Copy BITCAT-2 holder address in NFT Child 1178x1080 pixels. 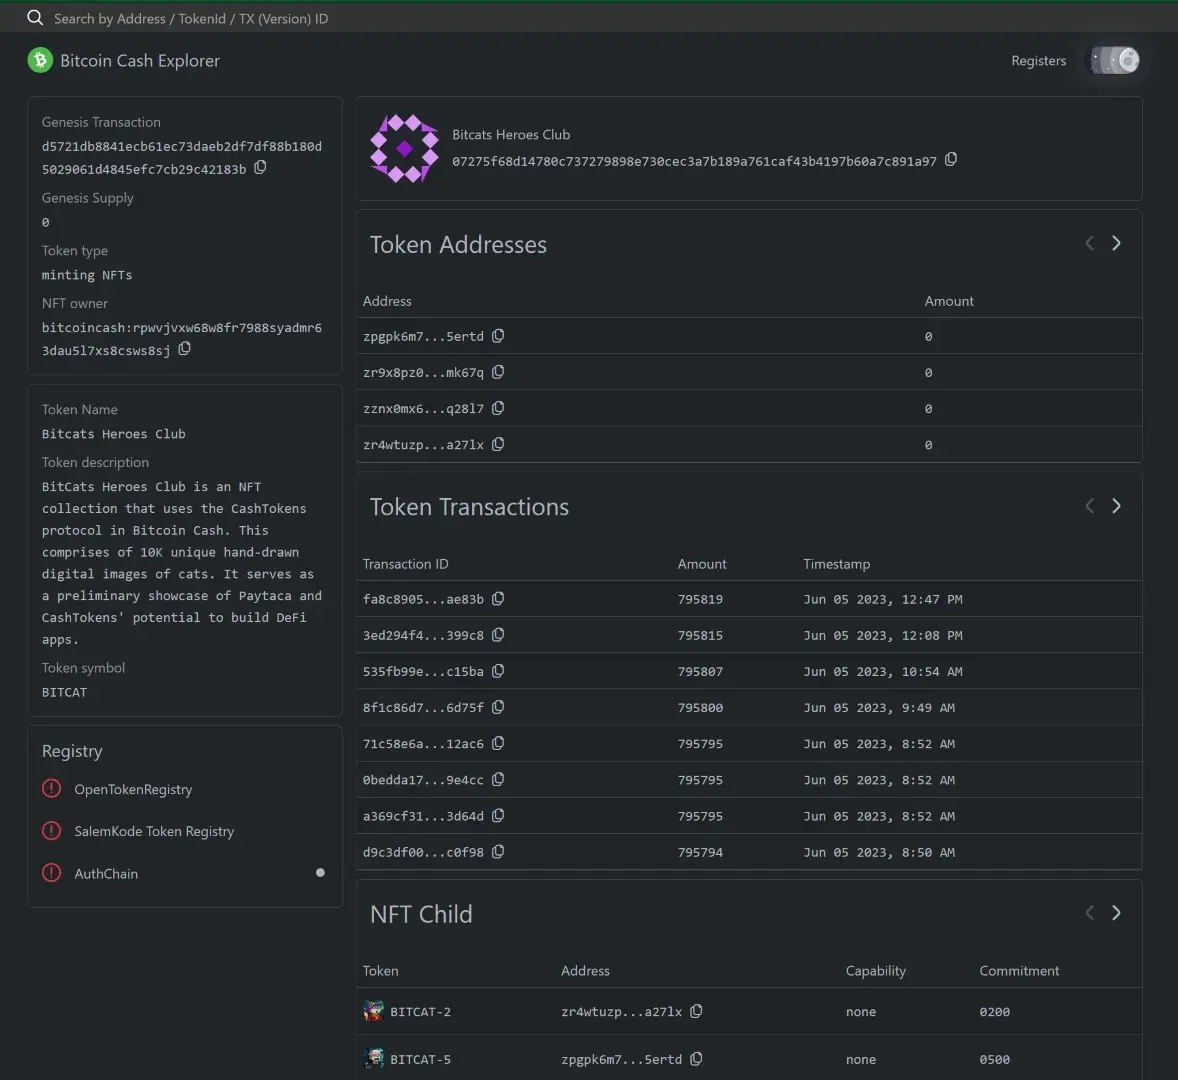pos(696,1011)
